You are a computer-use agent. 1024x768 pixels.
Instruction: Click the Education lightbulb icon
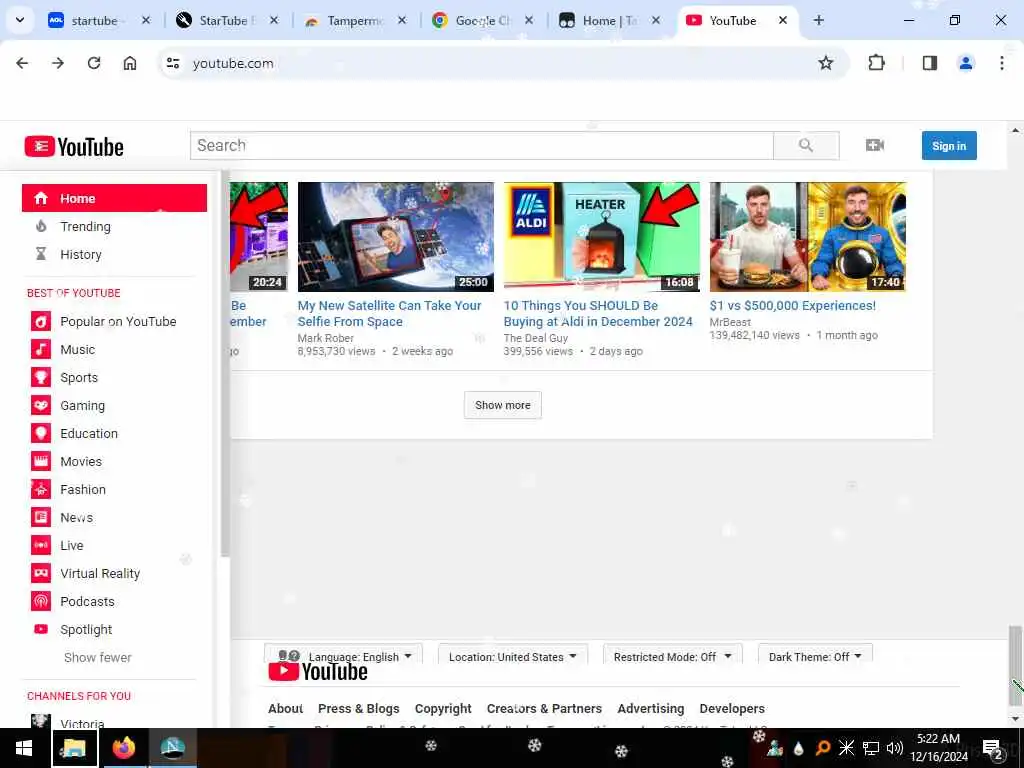tap(40, 433)
